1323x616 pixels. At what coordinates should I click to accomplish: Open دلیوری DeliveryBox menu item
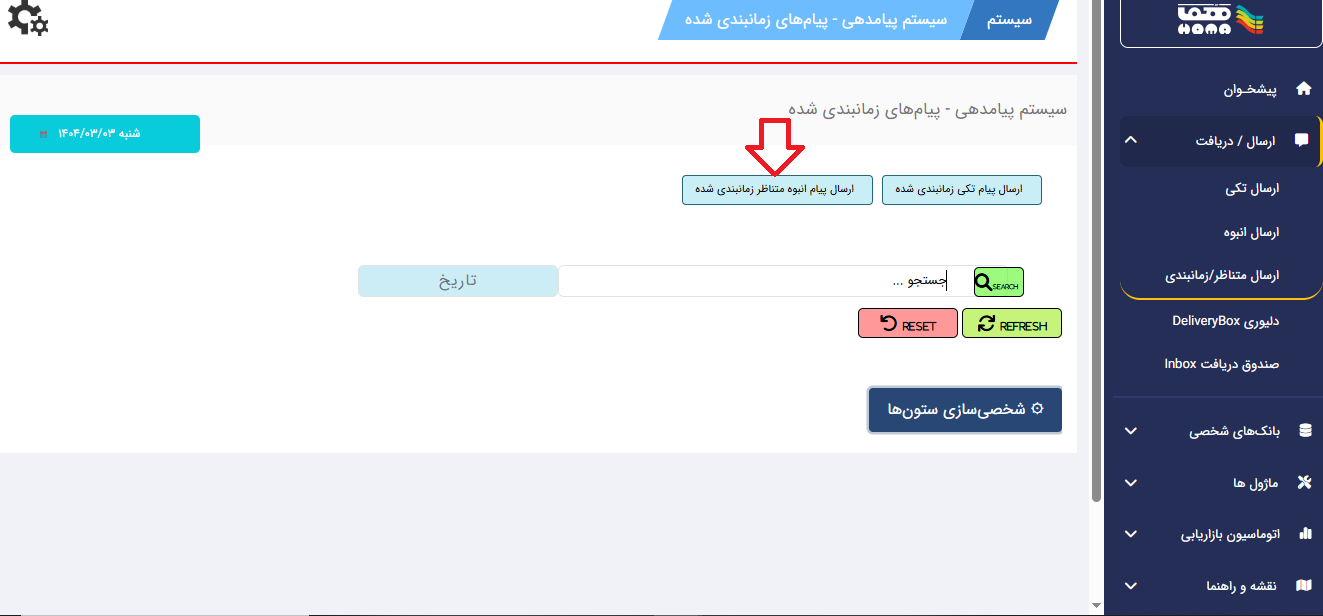1225,321
